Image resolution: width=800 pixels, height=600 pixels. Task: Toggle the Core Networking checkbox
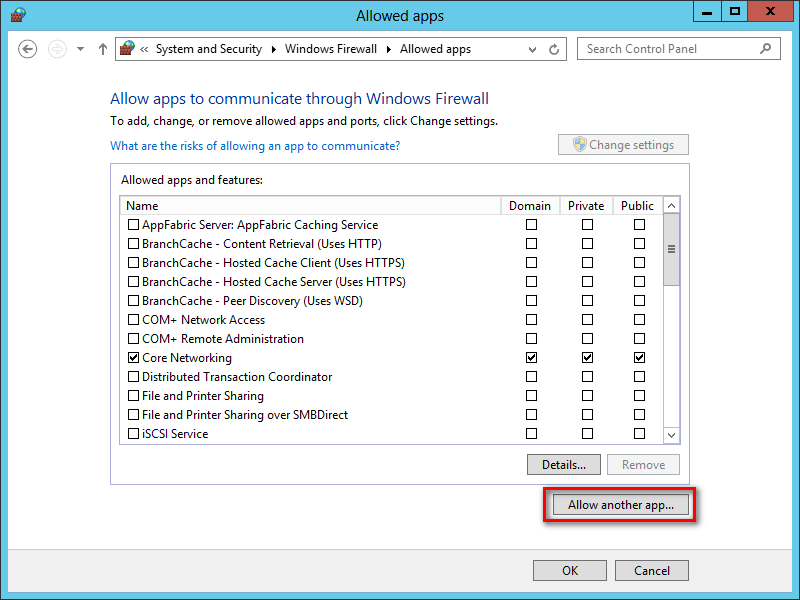click(134, 358)
